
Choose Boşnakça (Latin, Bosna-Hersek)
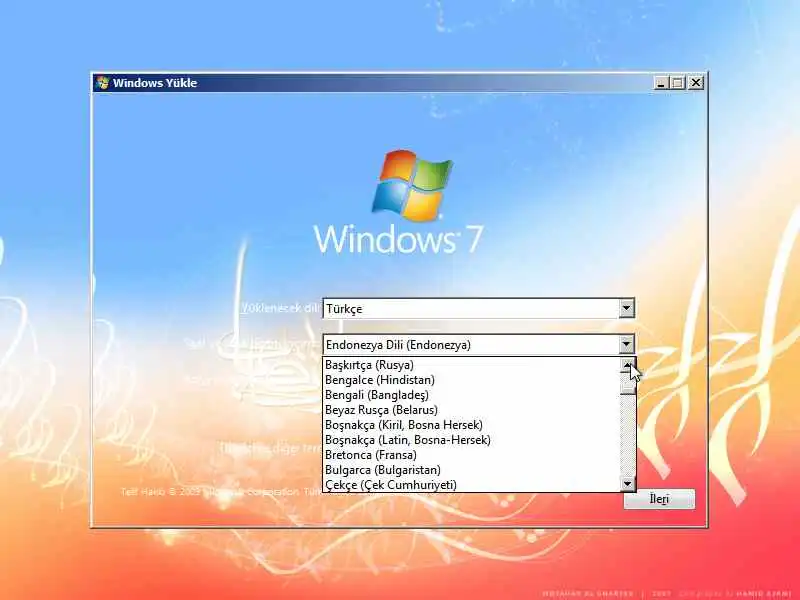(x=471, y=440)
